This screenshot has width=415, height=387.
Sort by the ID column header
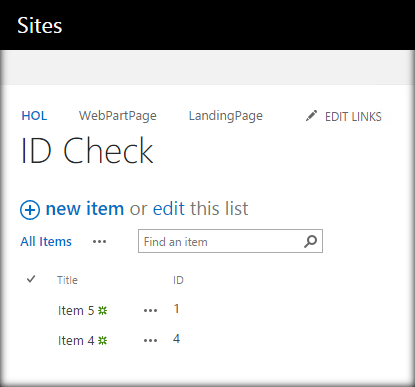(178, 280)
